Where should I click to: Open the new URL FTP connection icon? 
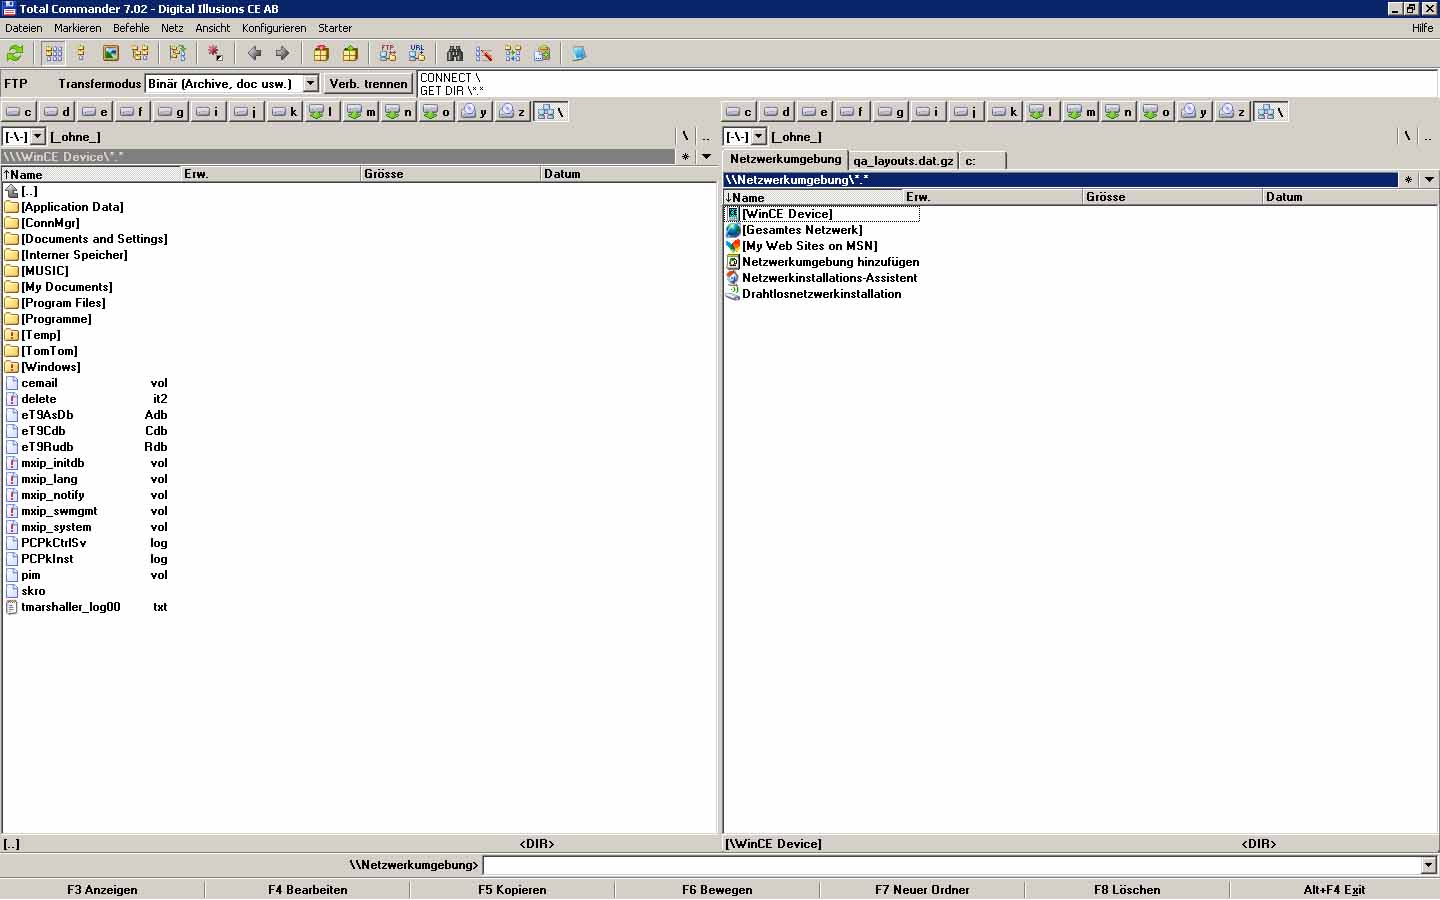[x=417, y=53]
